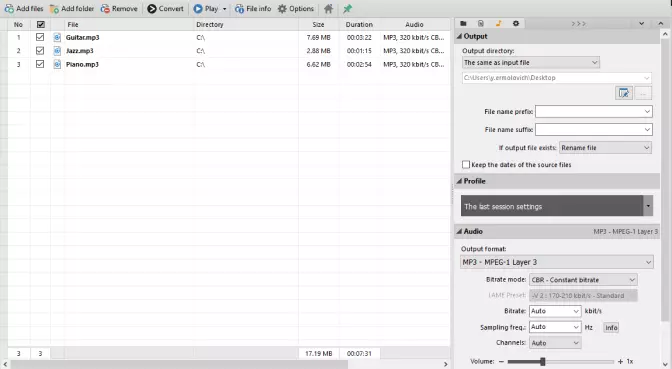
Task: Click the Piano.mp3 file type icon
Action: (x=57, y=64)
